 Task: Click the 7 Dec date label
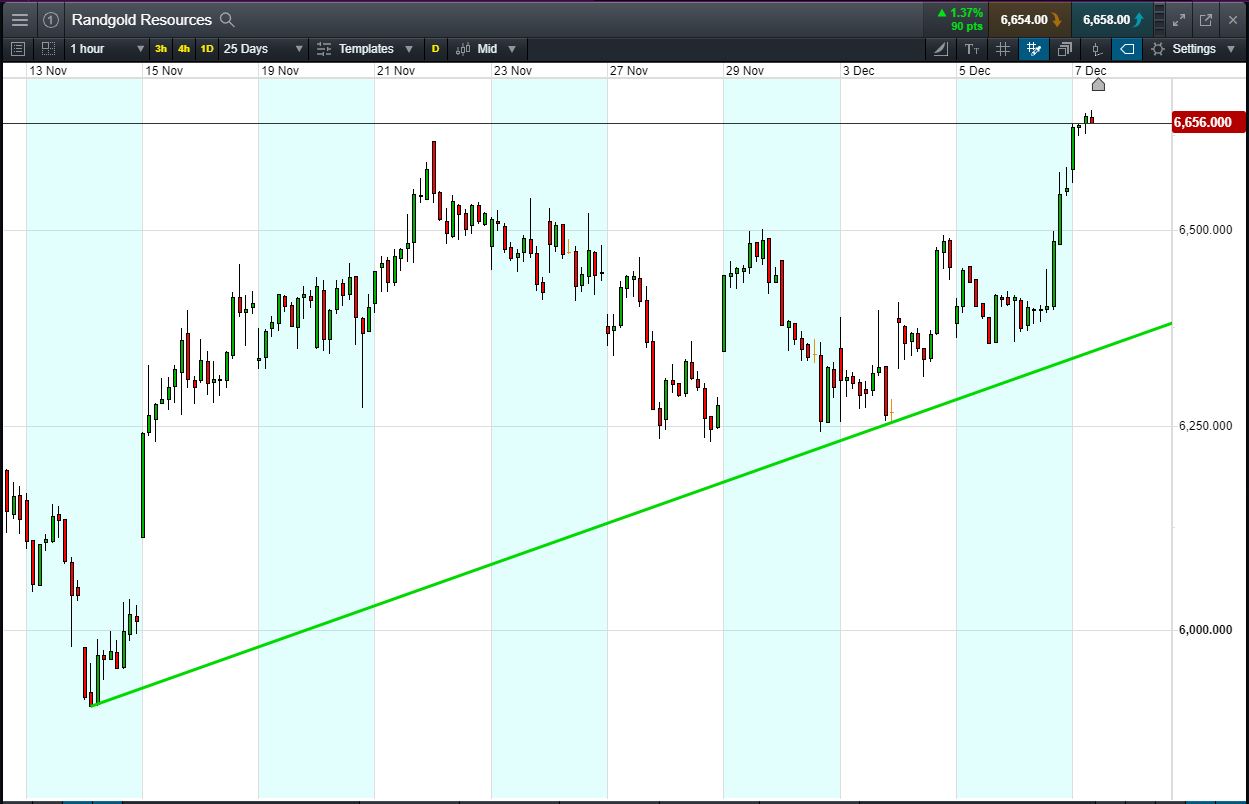[1090, 70]
